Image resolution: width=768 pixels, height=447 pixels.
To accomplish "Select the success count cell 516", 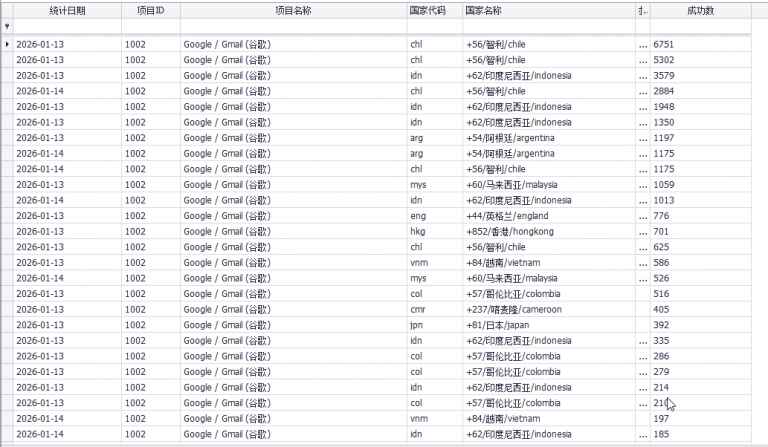I will click(x=700, y=294).
